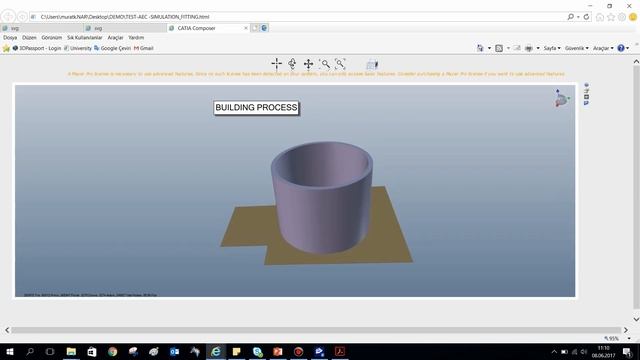Choose the zoom fit-all tool

340,64
